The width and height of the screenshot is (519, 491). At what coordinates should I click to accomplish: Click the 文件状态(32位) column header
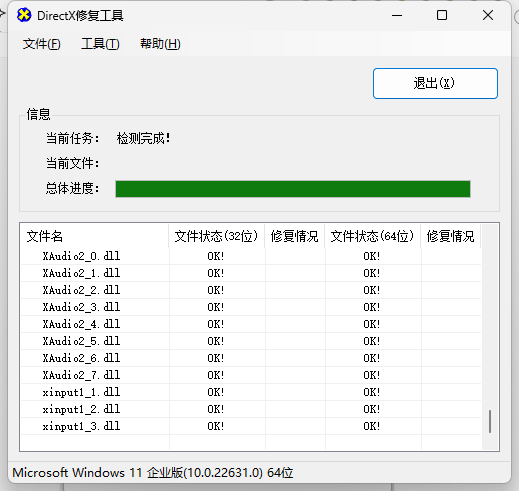pos(217,236)
